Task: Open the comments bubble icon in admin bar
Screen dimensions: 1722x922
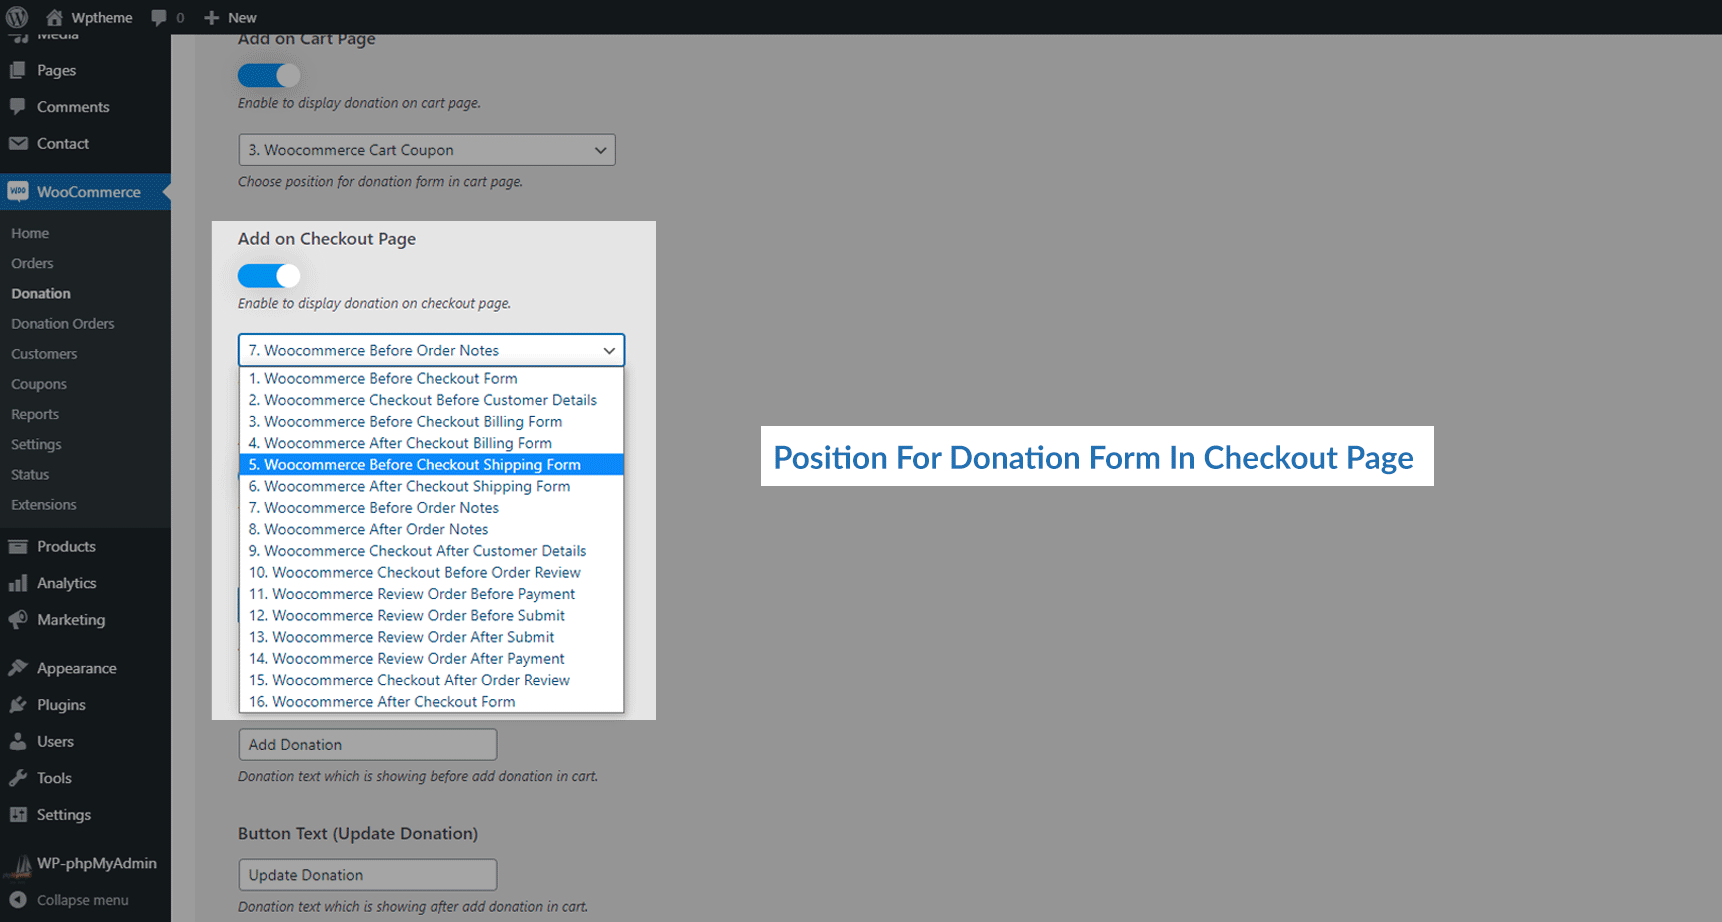Action: tap(158, 18)
